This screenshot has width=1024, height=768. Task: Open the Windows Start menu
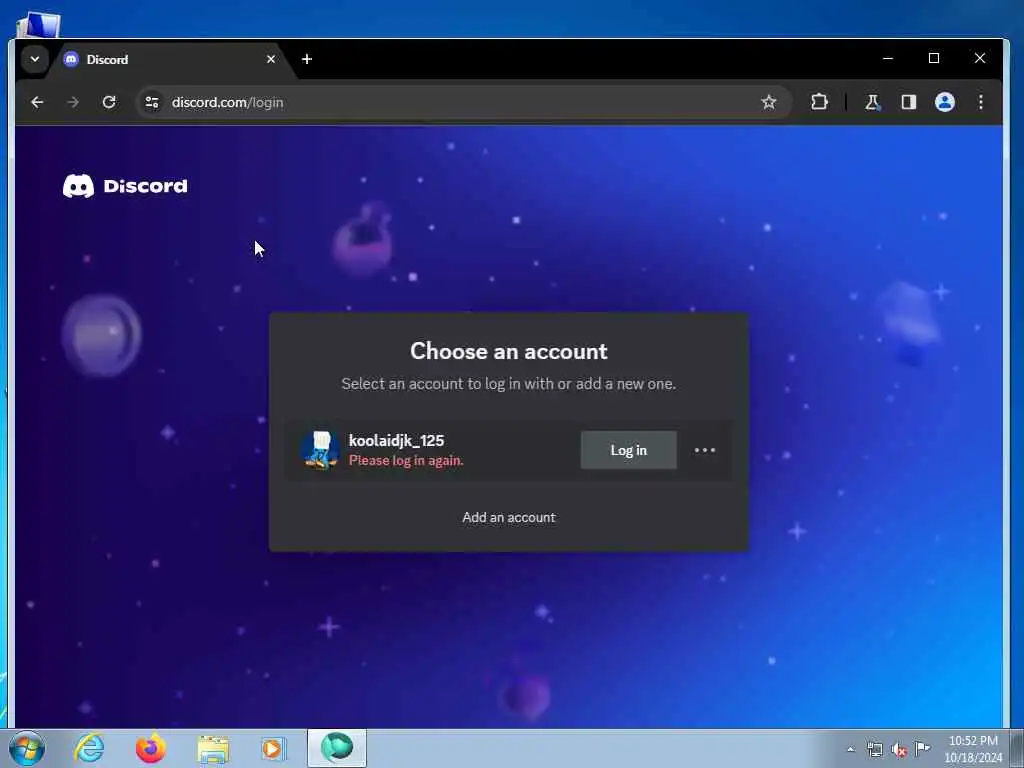(27, 748)
